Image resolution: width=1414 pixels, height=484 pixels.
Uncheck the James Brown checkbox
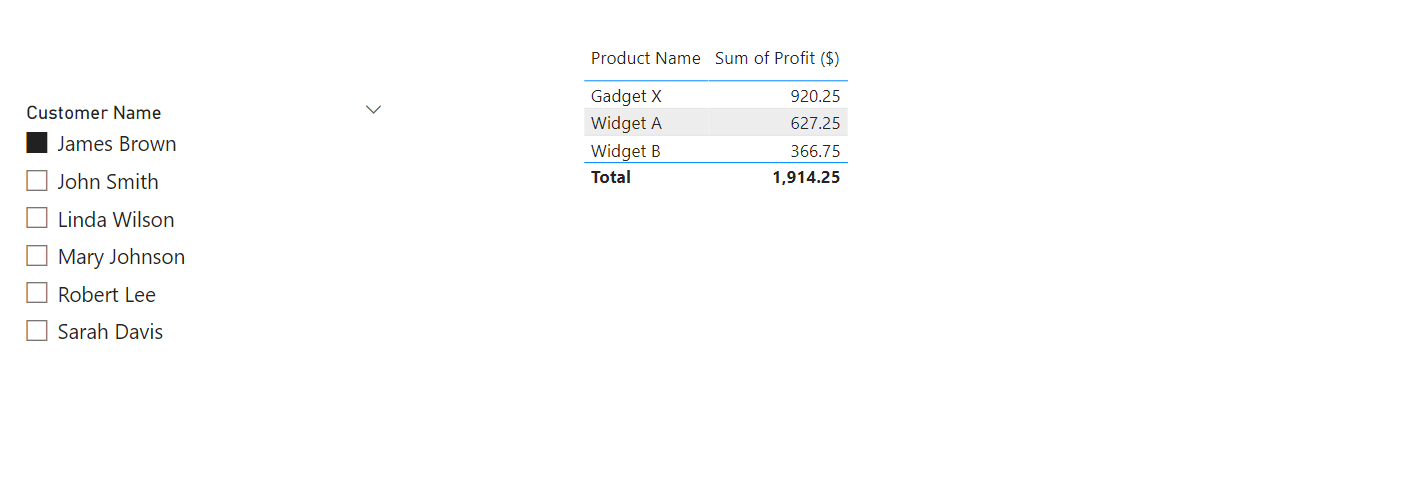coord(37,143)
